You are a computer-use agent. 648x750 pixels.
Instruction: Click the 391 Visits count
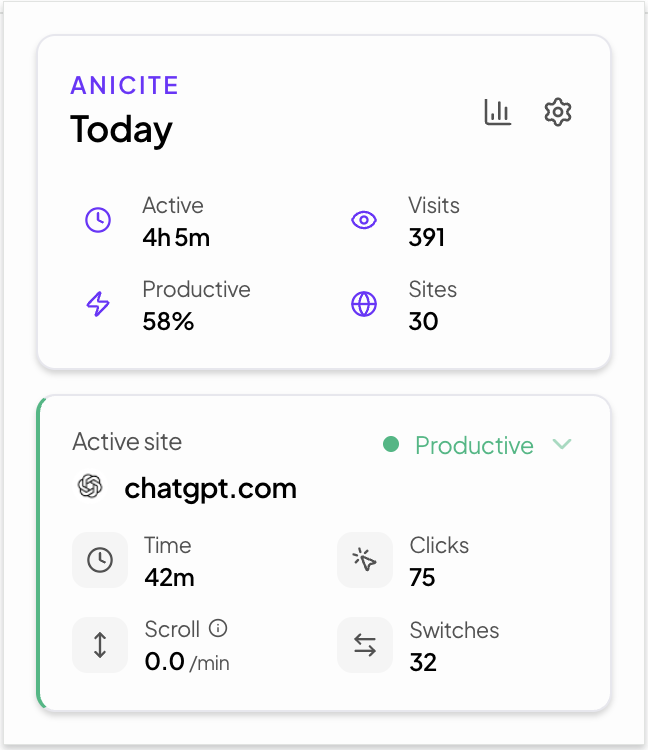tap(426, 237)
